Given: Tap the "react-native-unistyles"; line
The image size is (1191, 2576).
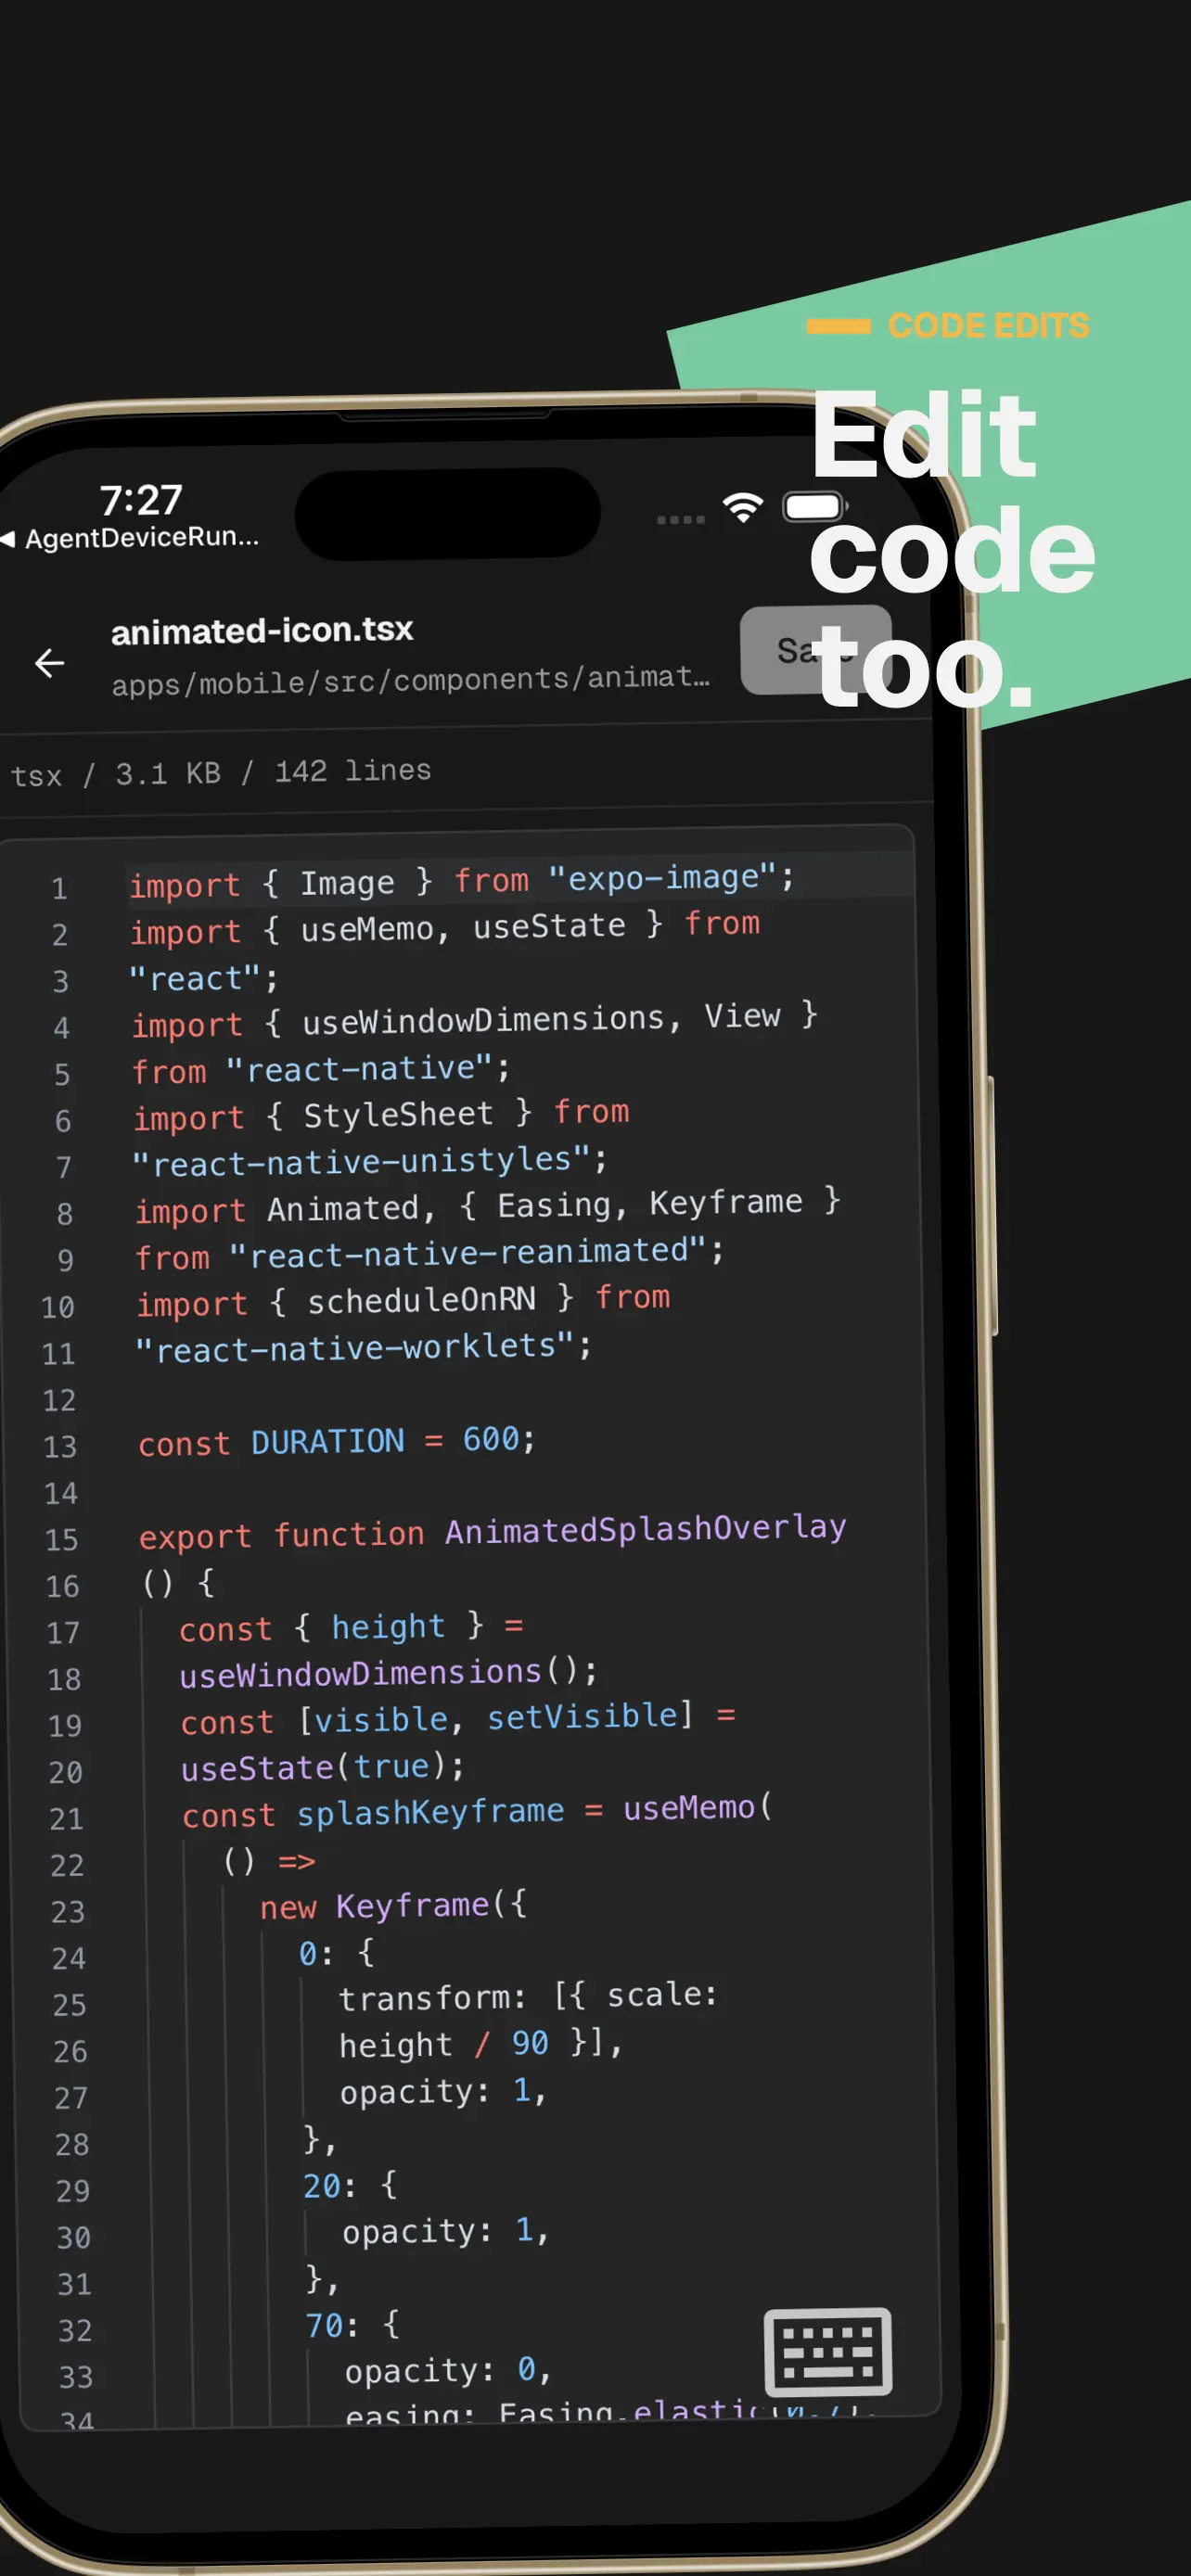Looking at the screenshot, I should pos(370,1161).
